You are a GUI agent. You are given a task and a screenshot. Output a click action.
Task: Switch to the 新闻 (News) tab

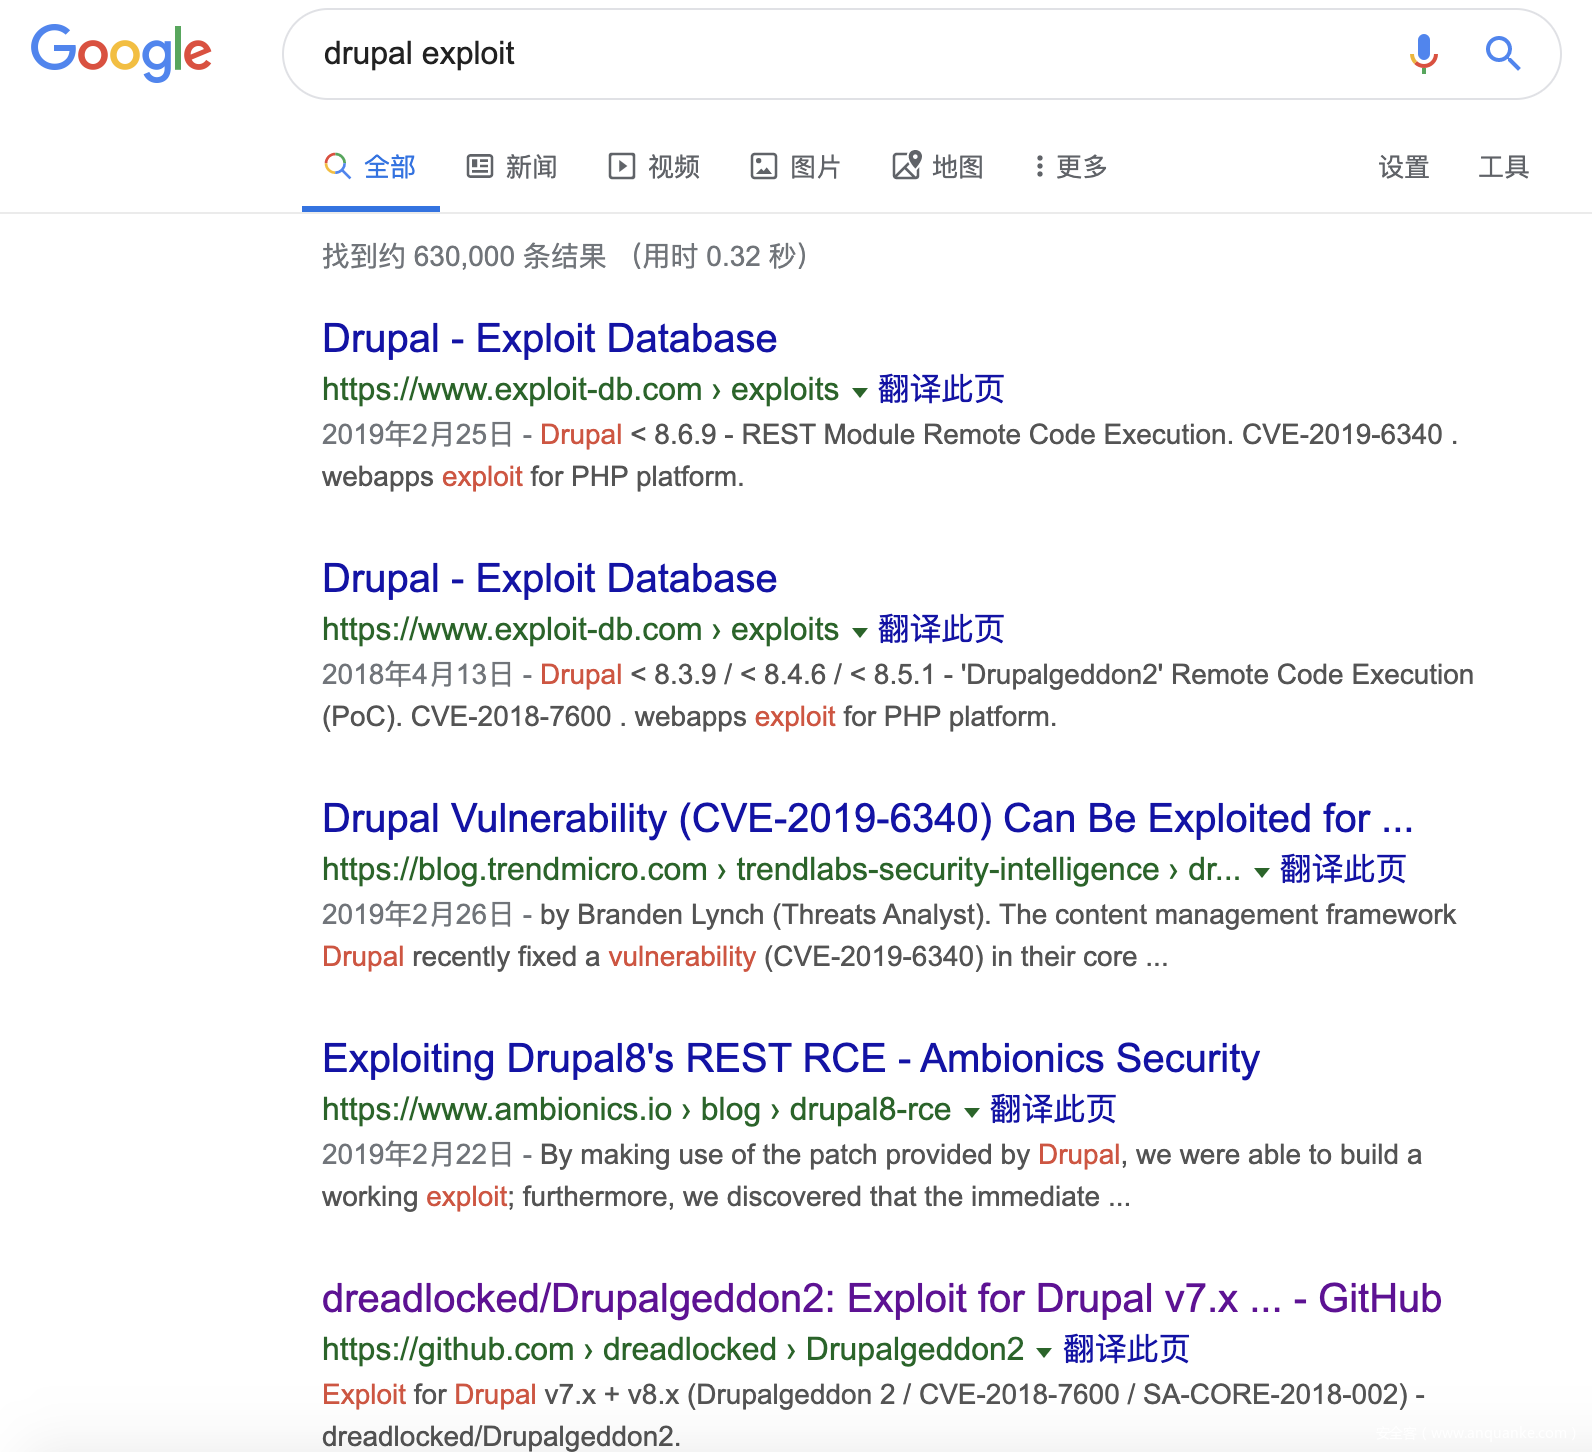tap(512, 167)
